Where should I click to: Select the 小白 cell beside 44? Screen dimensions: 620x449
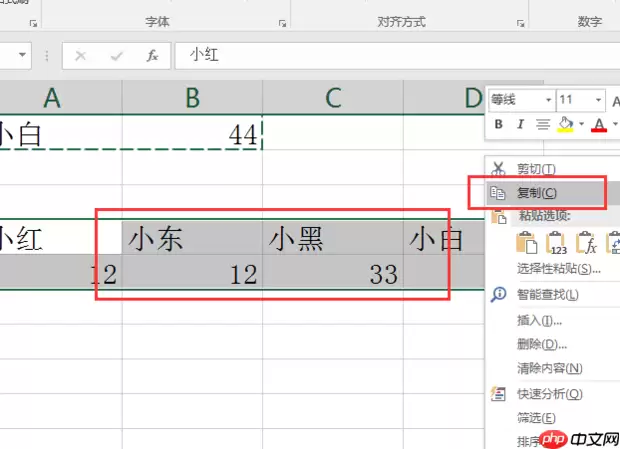point(61,133)
